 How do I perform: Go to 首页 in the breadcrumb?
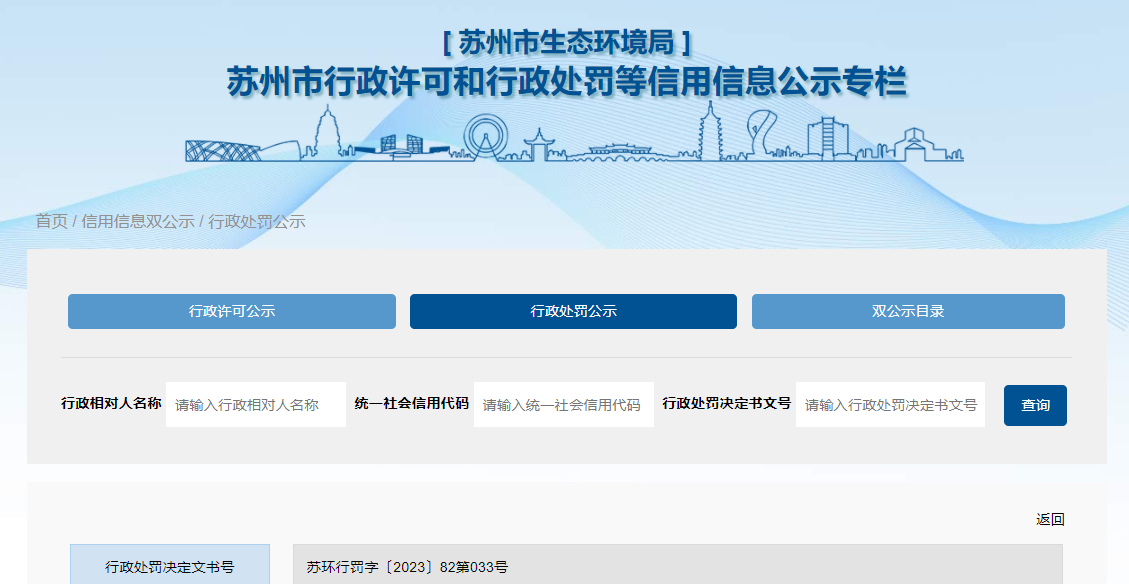(51, 221)
